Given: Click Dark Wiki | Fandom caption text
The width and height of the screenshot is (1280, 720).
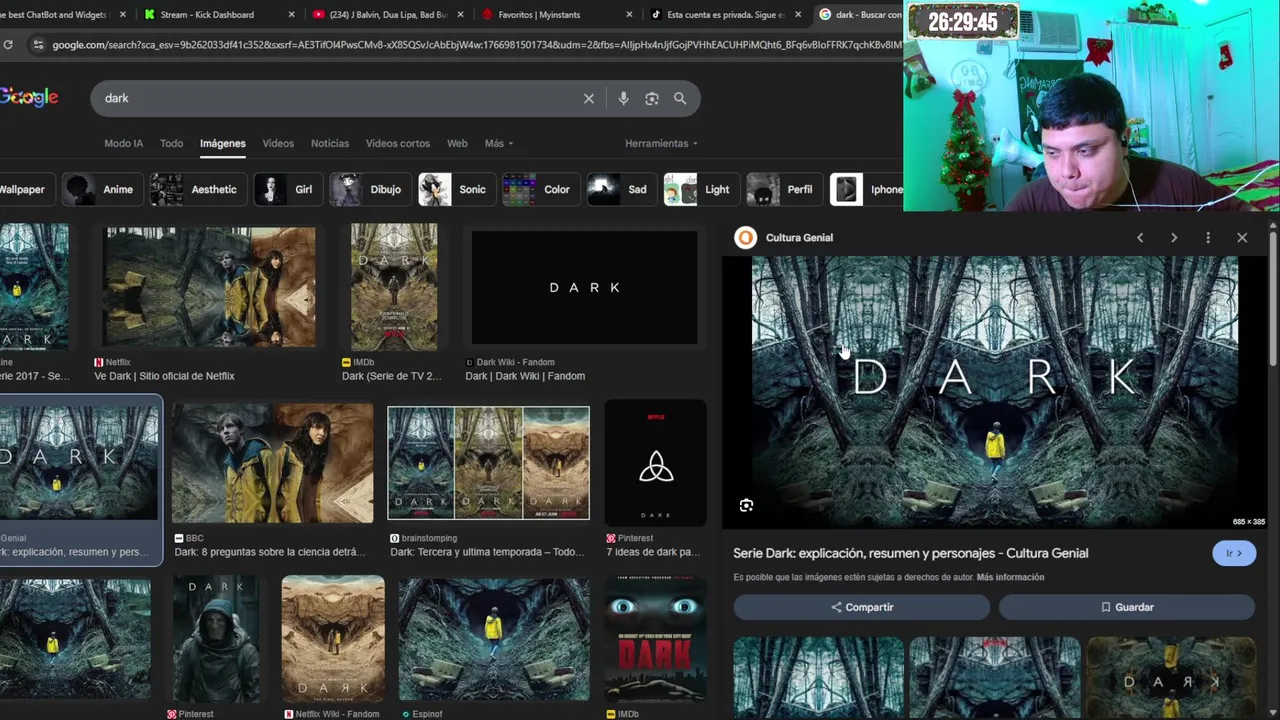Looking at the screenshot, I should click(x=525, y=376).
